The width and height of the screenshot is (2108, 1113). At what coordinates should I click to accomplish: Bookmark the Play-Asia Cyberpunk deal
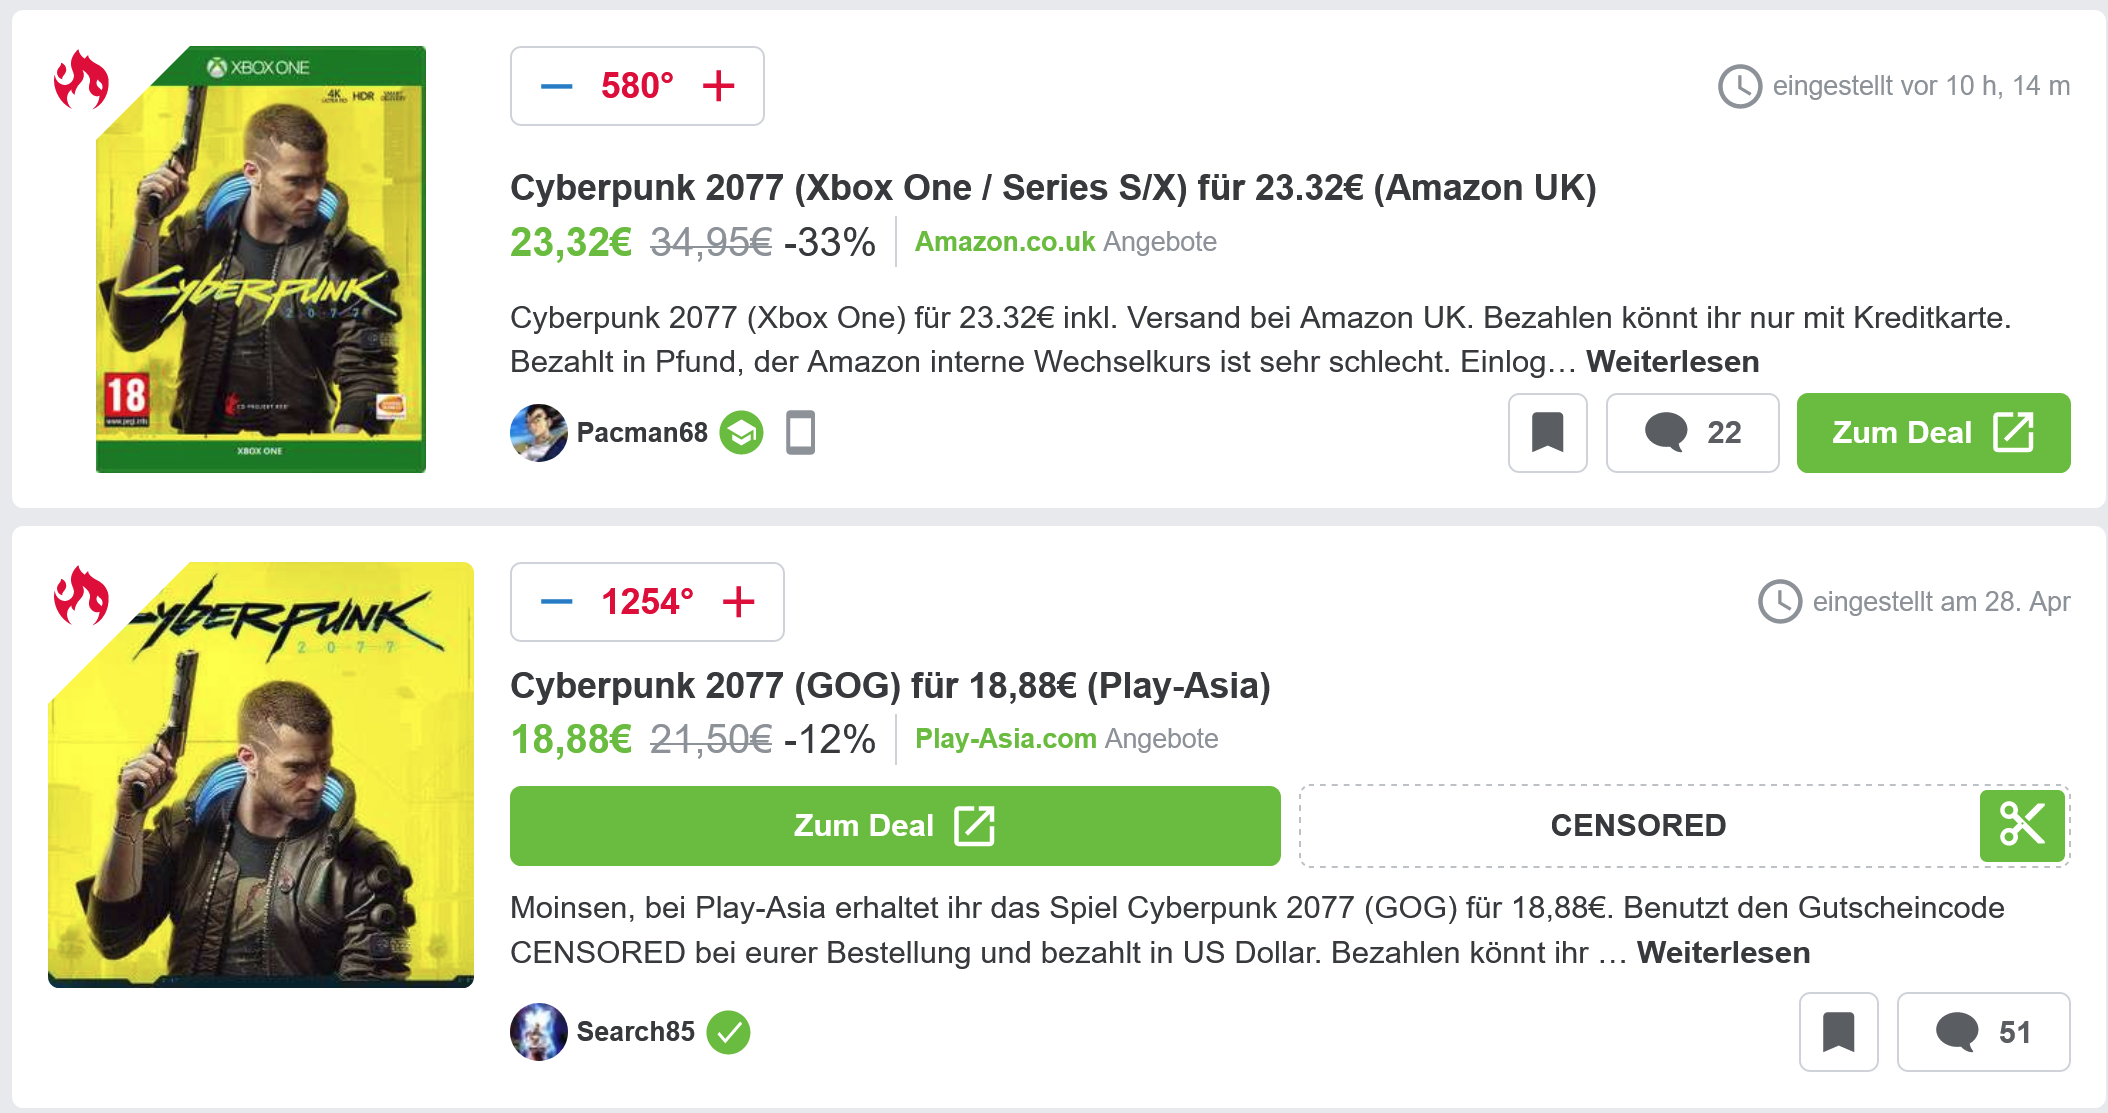tap(1838, 1032)
